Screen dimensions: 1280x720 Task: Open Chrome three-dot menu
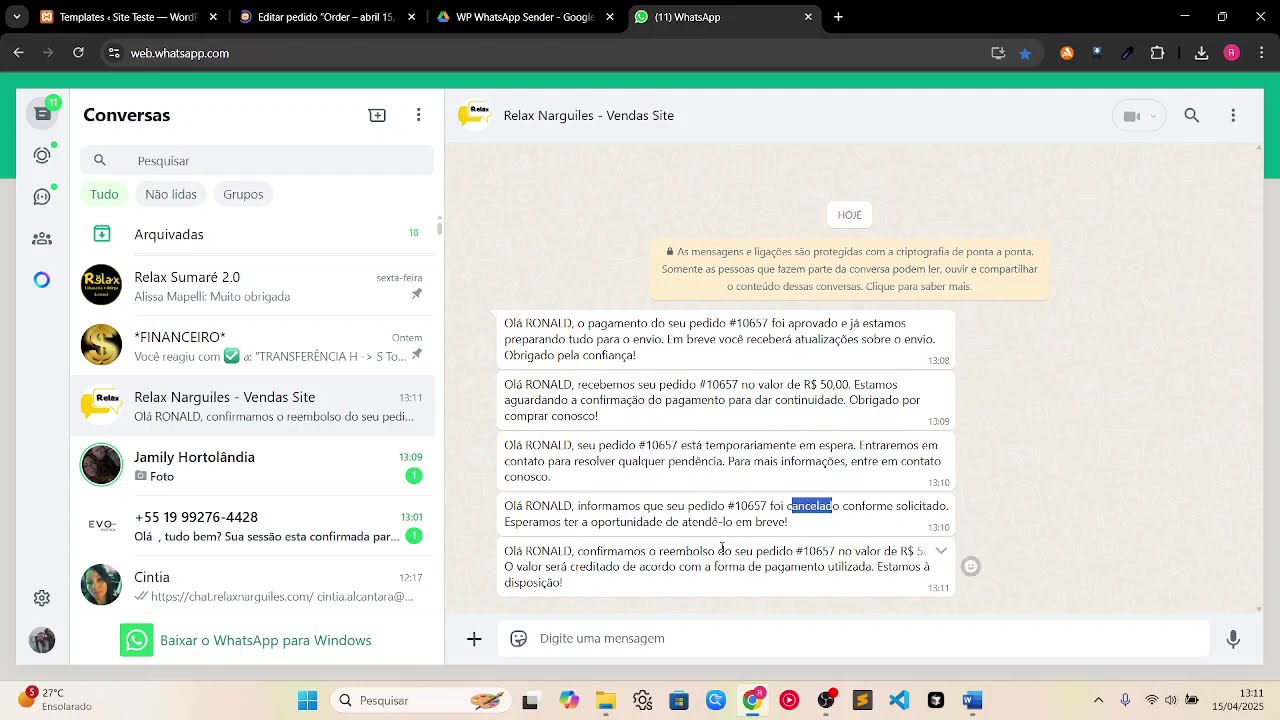coord(1262,53)
